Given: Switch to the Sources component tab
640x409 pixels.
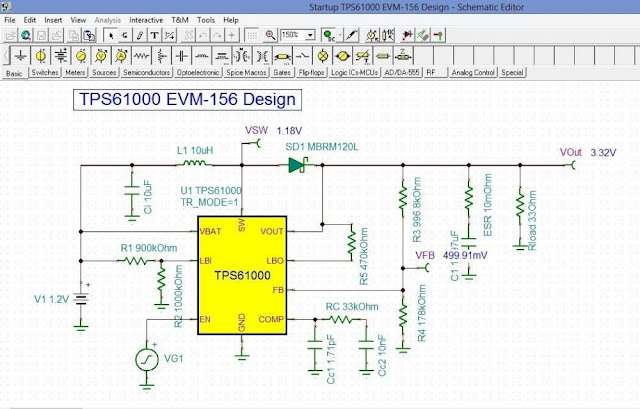Looking at the screenshot, I should click(104, 73).
